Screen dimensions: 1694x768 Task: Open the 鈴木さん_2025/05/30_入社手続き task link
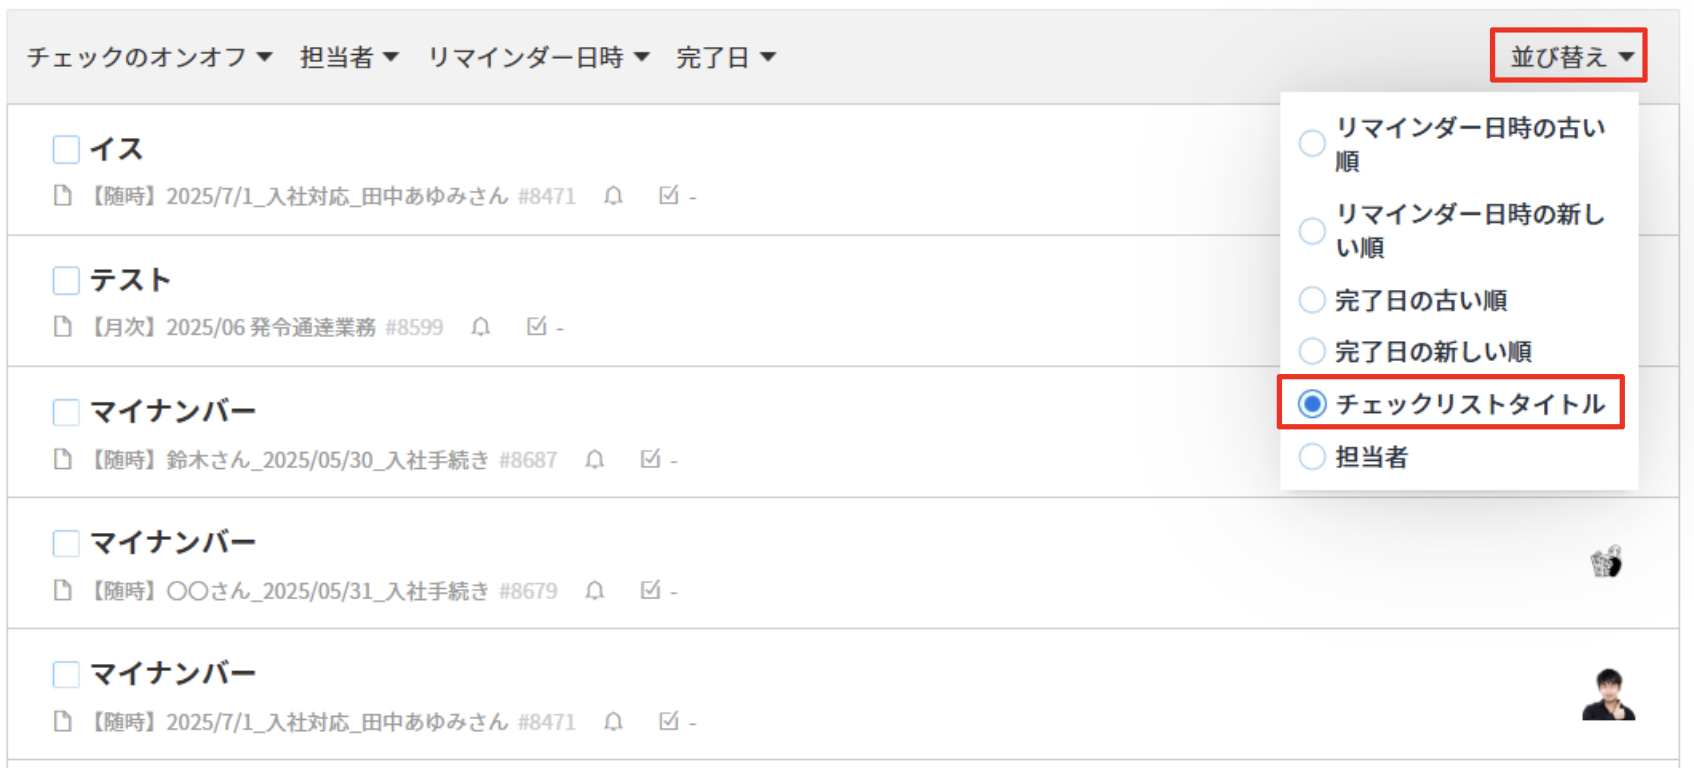[x=323, y=459]
